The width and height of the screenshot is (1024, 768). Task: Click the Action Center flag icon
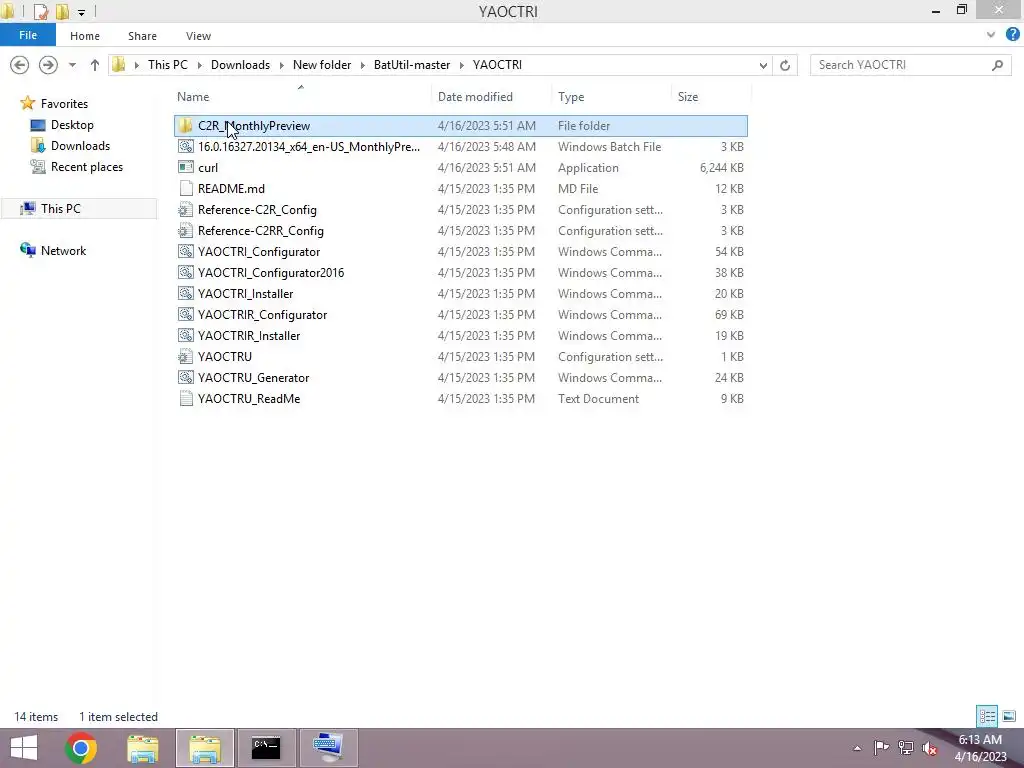(881, 748)
